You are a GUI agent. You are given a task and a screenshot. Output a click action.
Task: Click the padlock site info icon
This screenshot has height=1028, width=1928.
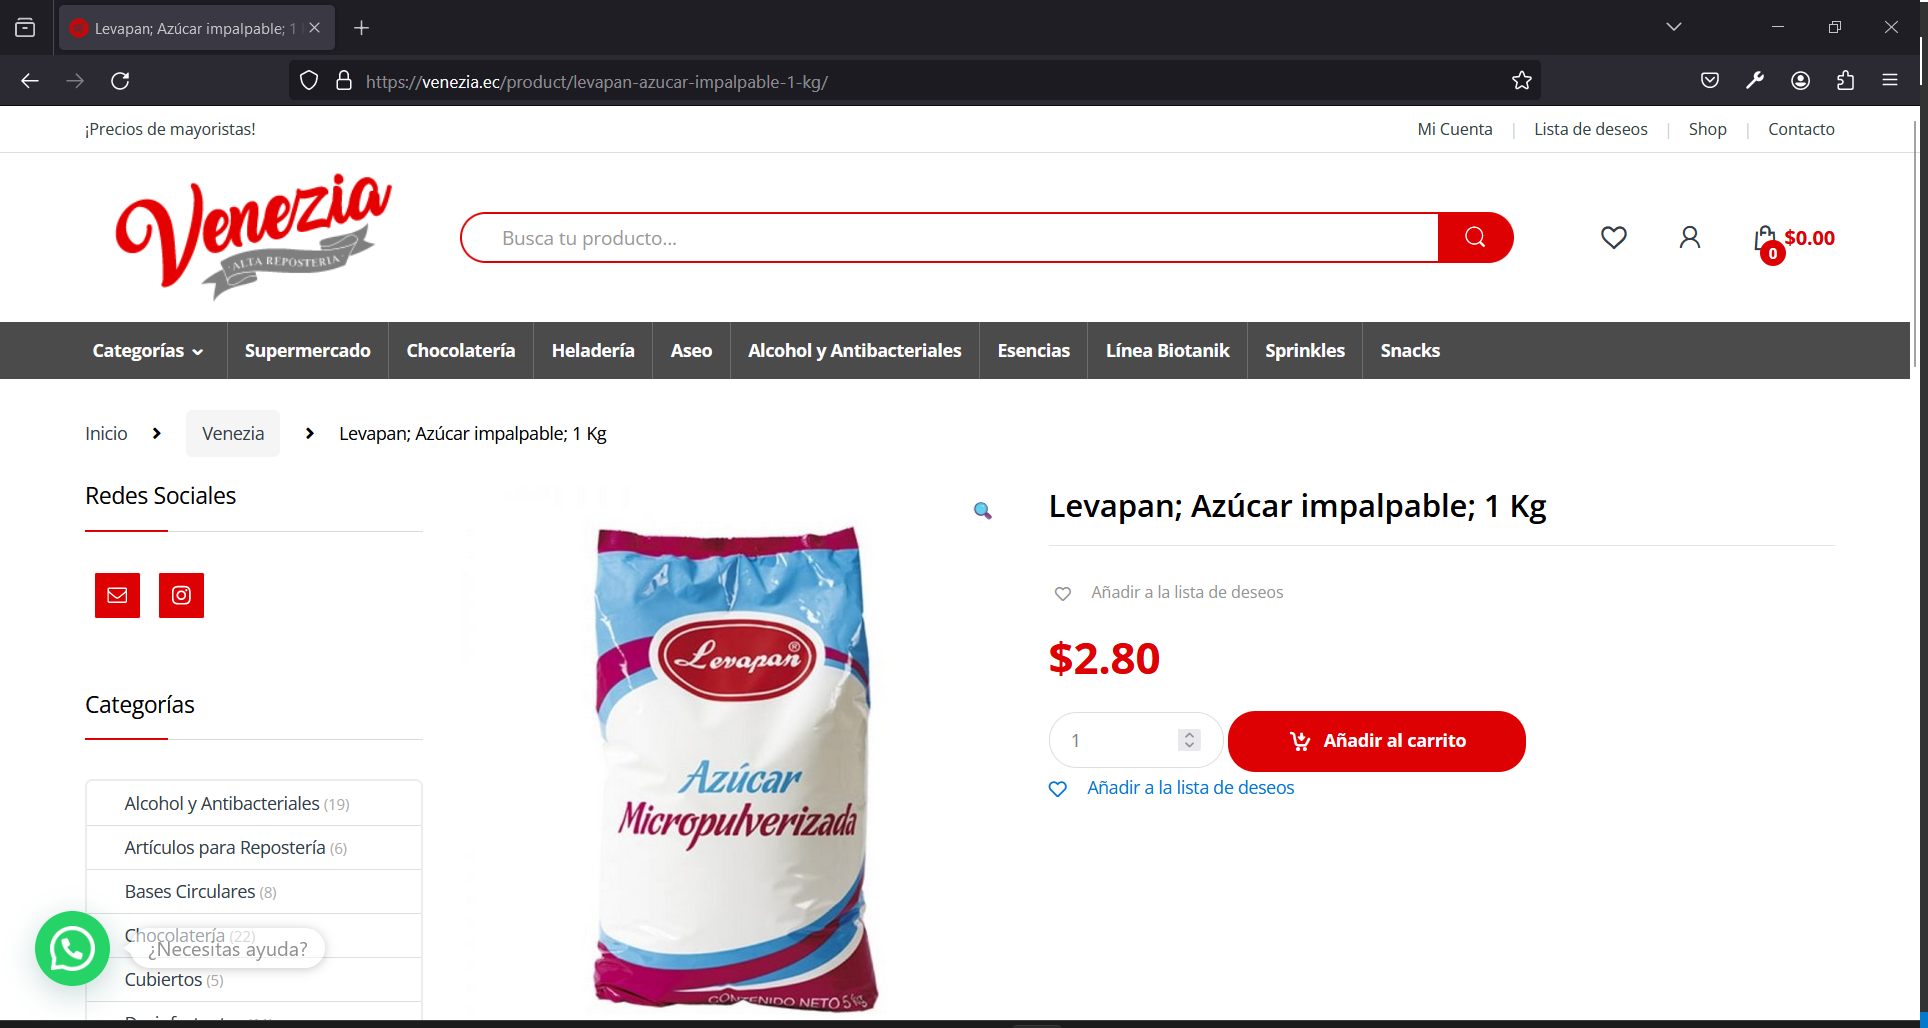pyautogui.click(x=344, y=81)
